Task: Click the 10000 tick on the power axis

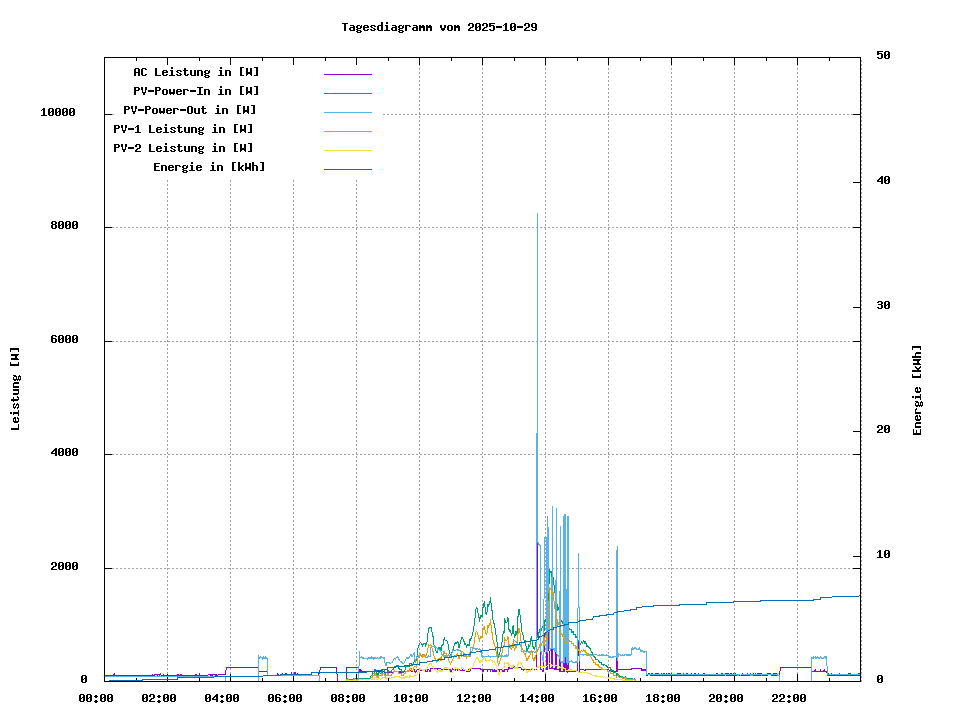Action: pos(58,113)
